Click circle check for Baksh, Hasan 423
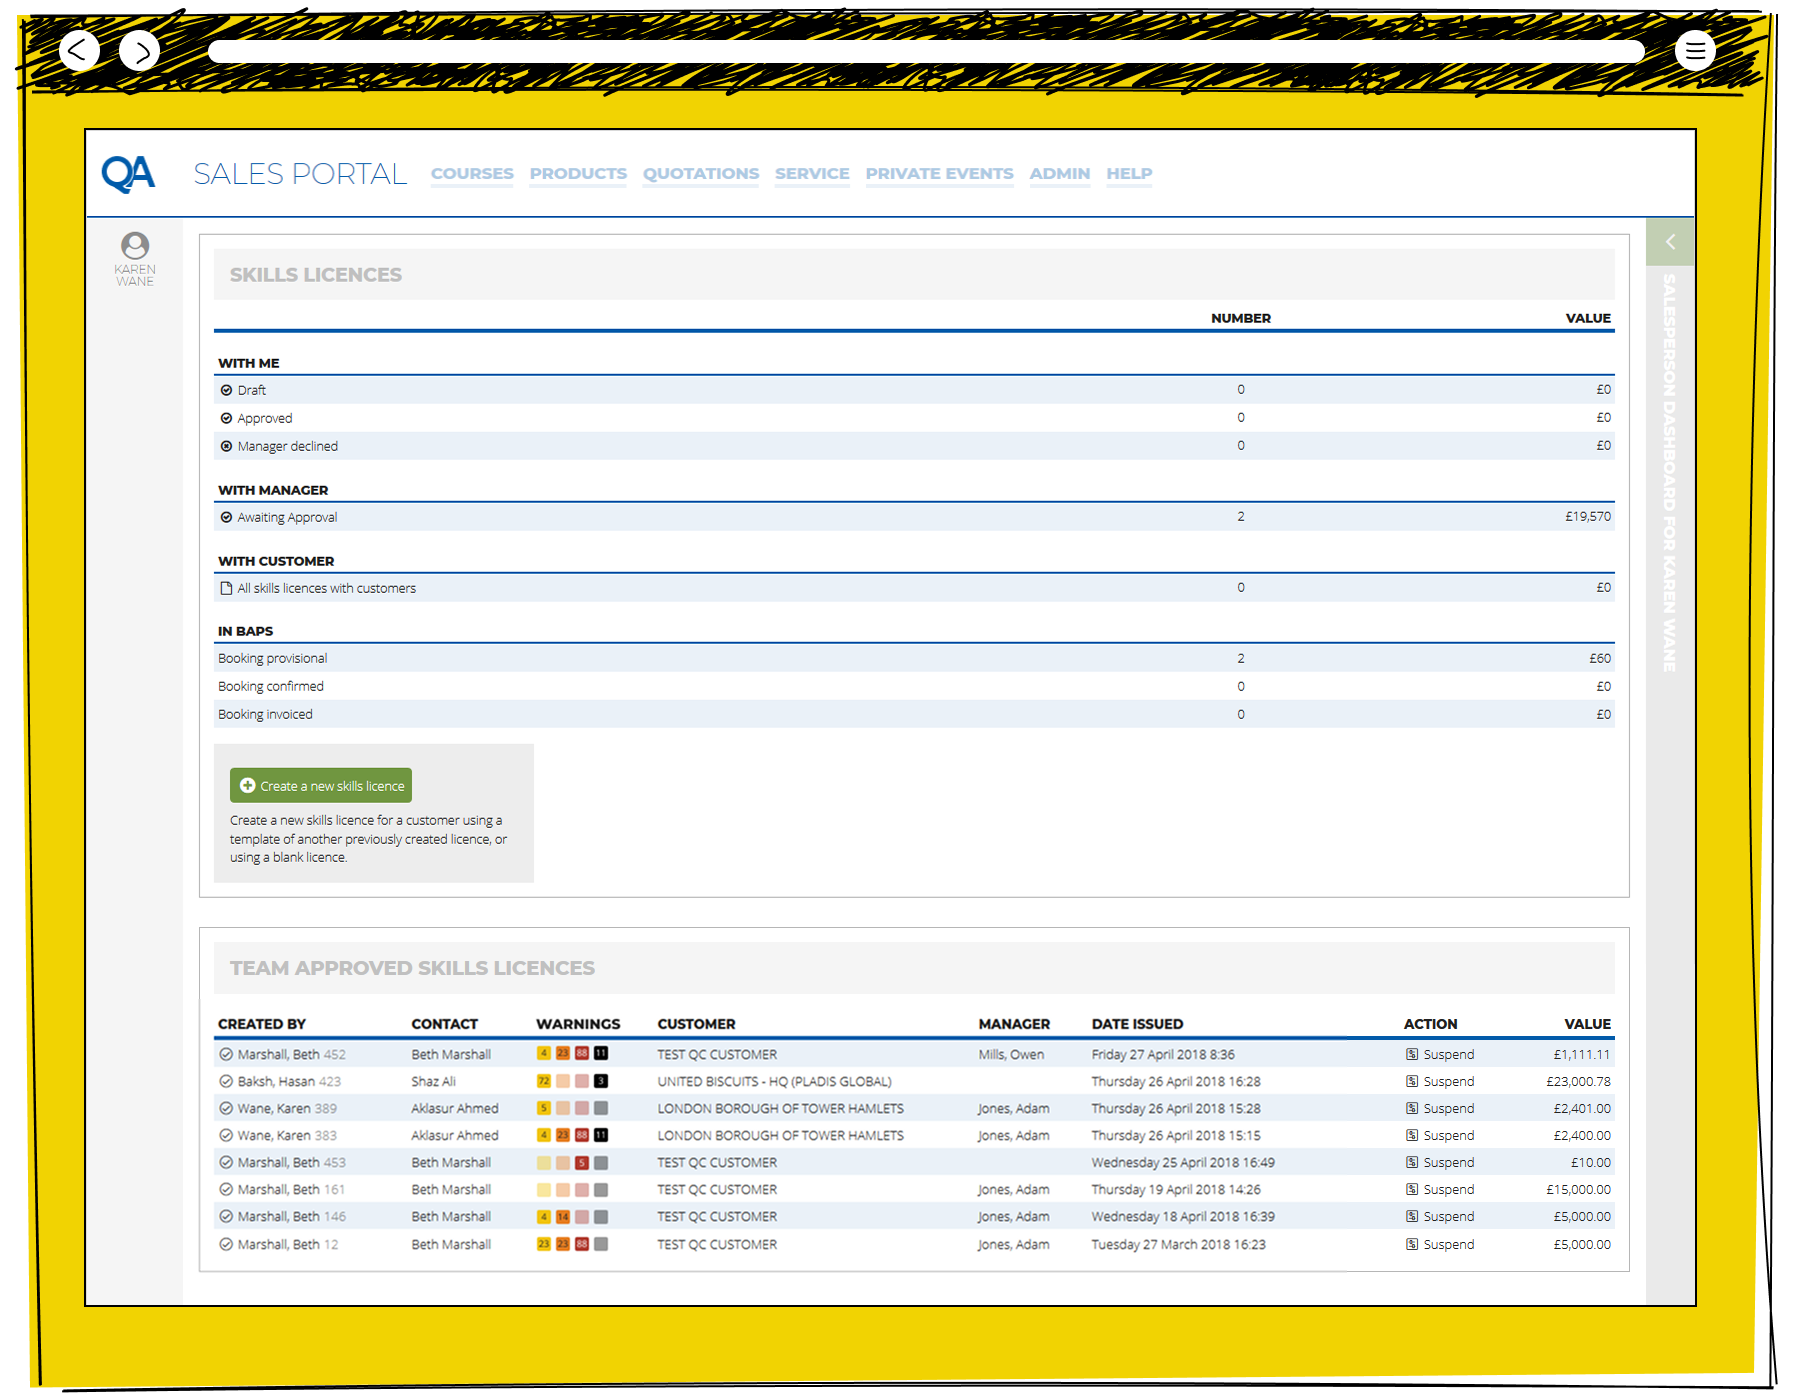The height and width of the screenshot is (1400, 1800). 226,1081
